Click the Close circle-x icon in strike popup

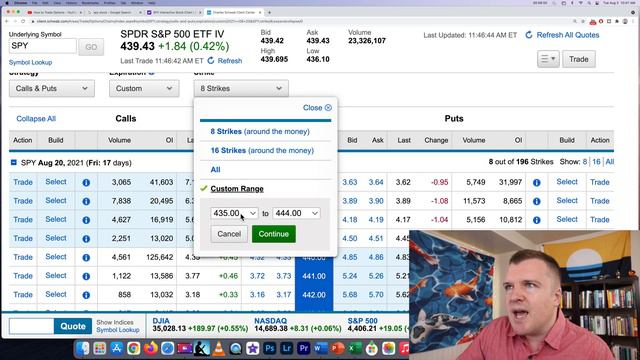328,108
